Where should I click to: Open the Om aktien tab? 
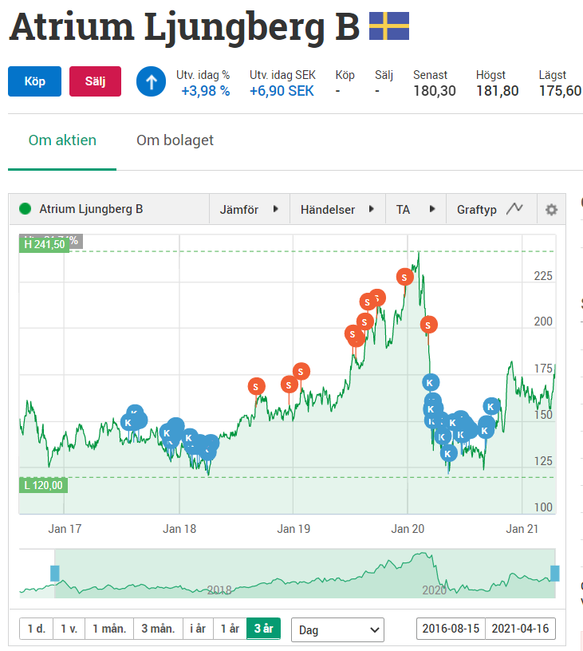[62, 140]
